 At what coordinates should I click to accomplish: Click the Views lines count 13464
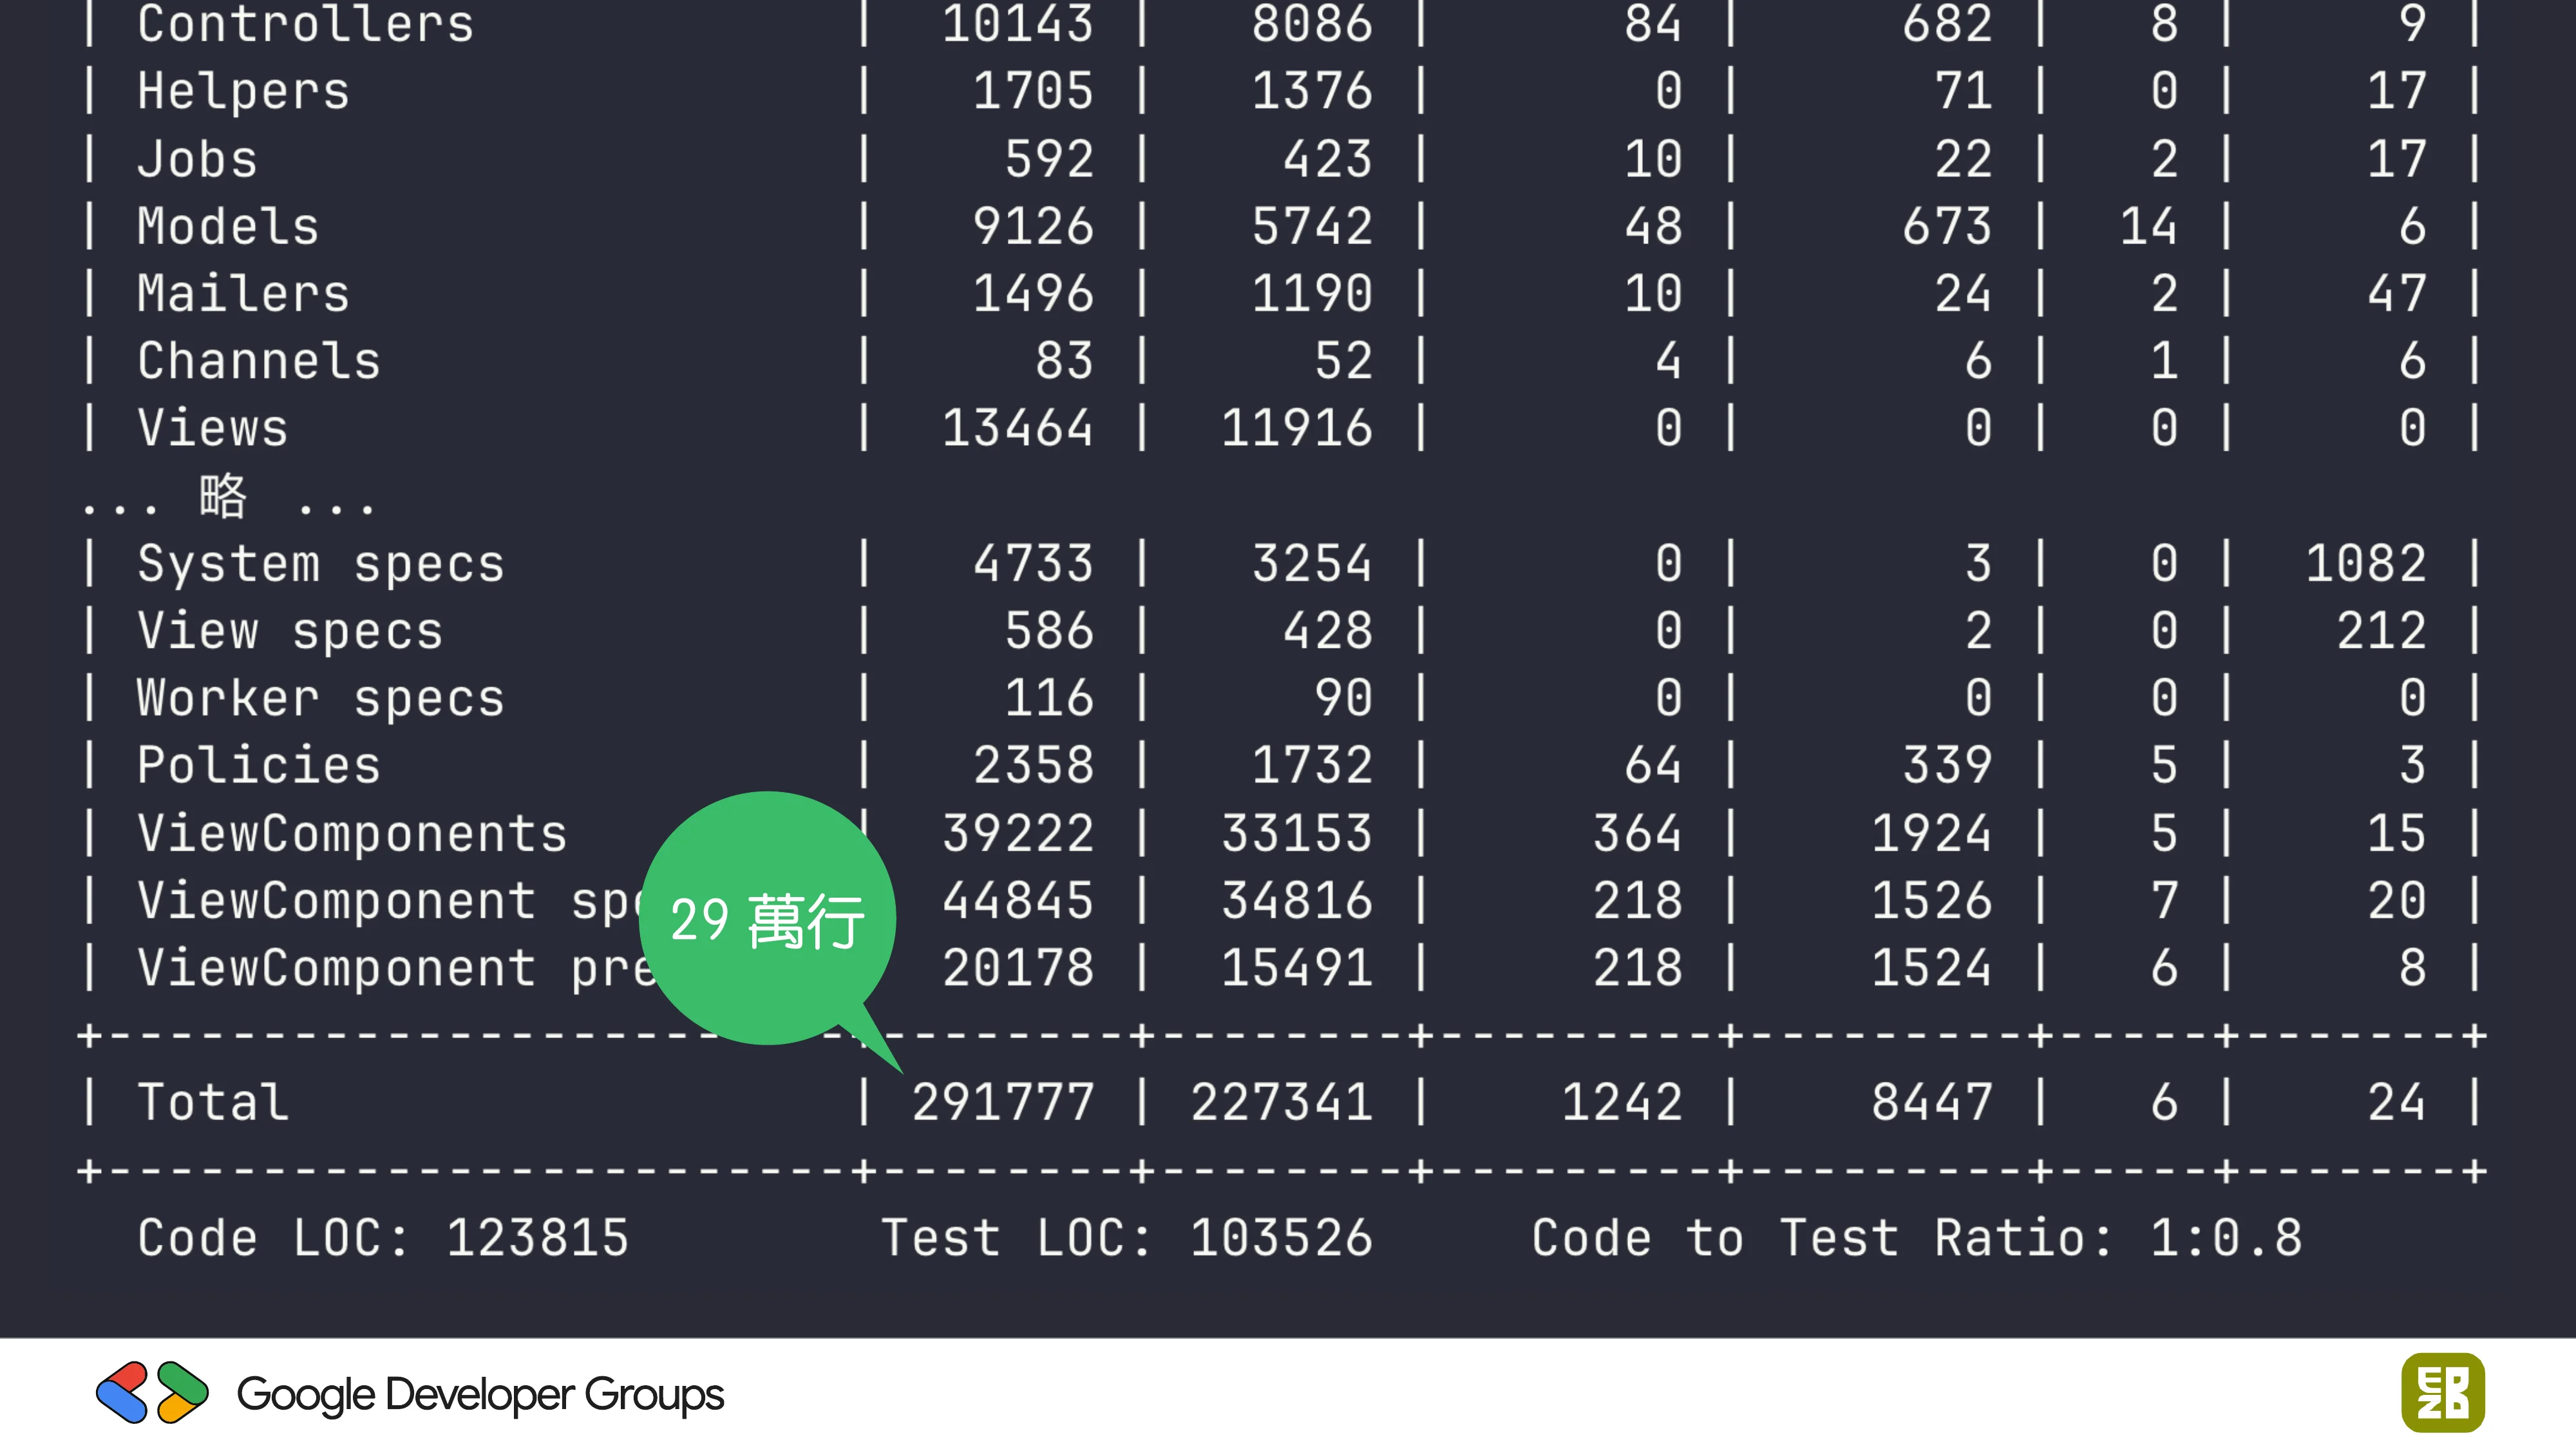pyautogui.click(x=1017, y=428)
